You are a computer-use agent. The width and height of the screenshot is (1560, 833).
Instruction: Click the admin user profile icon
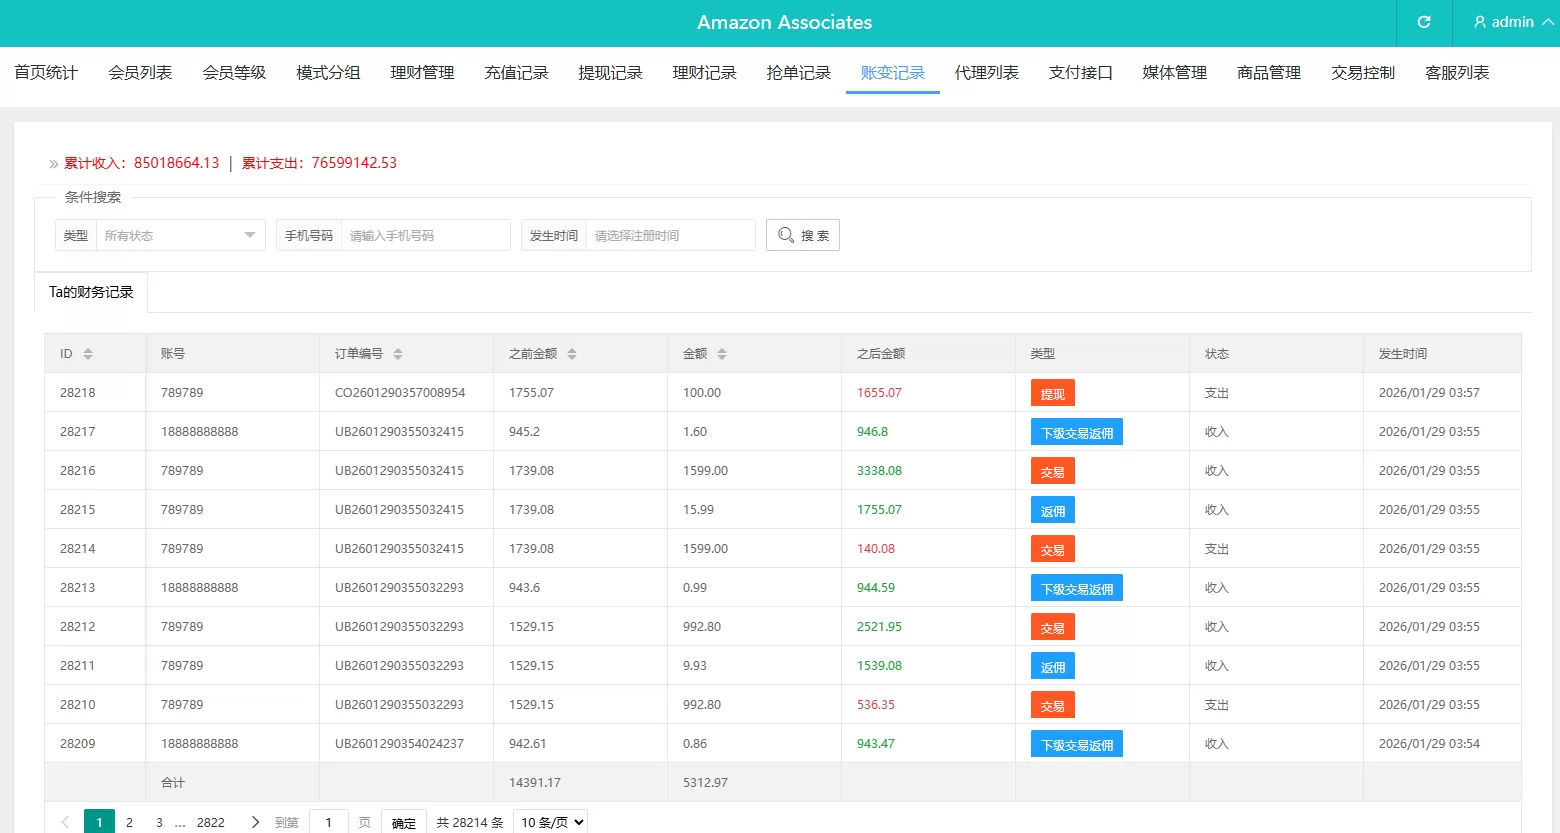[x=1479, y=22]
